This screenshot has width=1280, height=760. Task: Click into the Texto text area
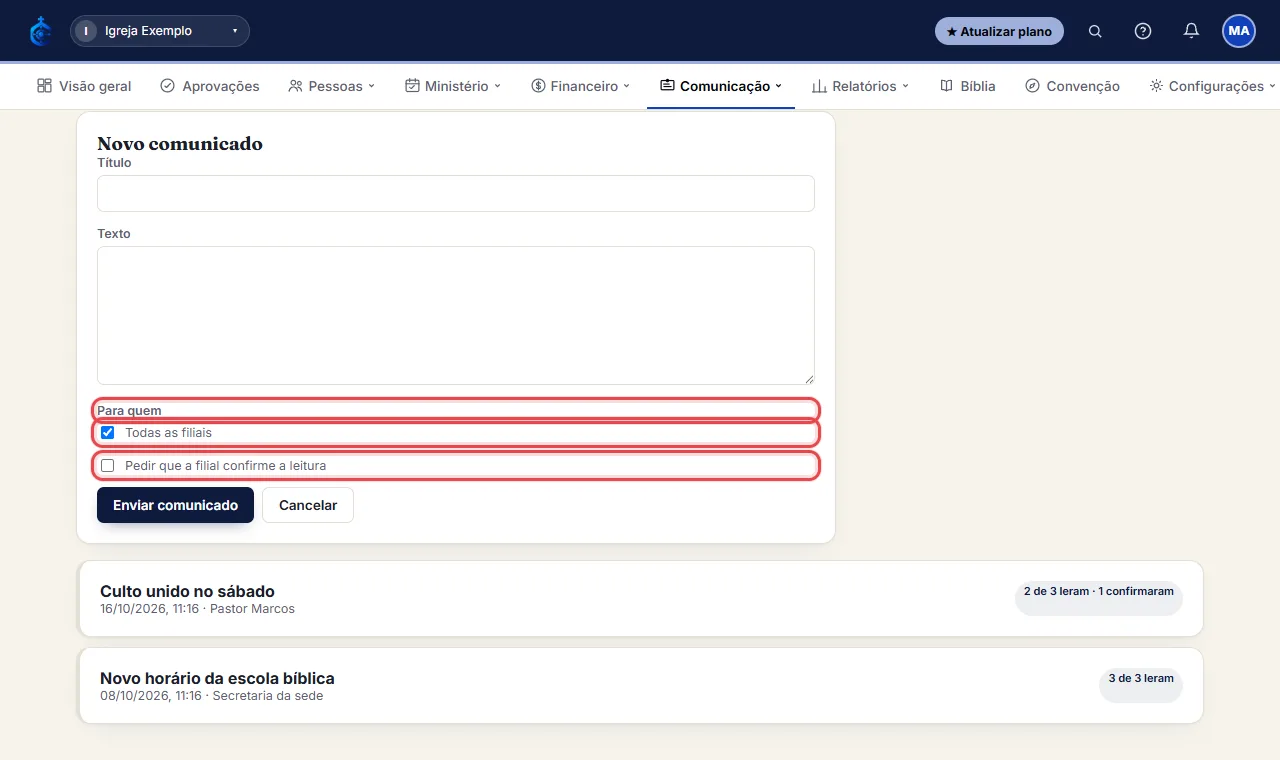coord(456,315)
